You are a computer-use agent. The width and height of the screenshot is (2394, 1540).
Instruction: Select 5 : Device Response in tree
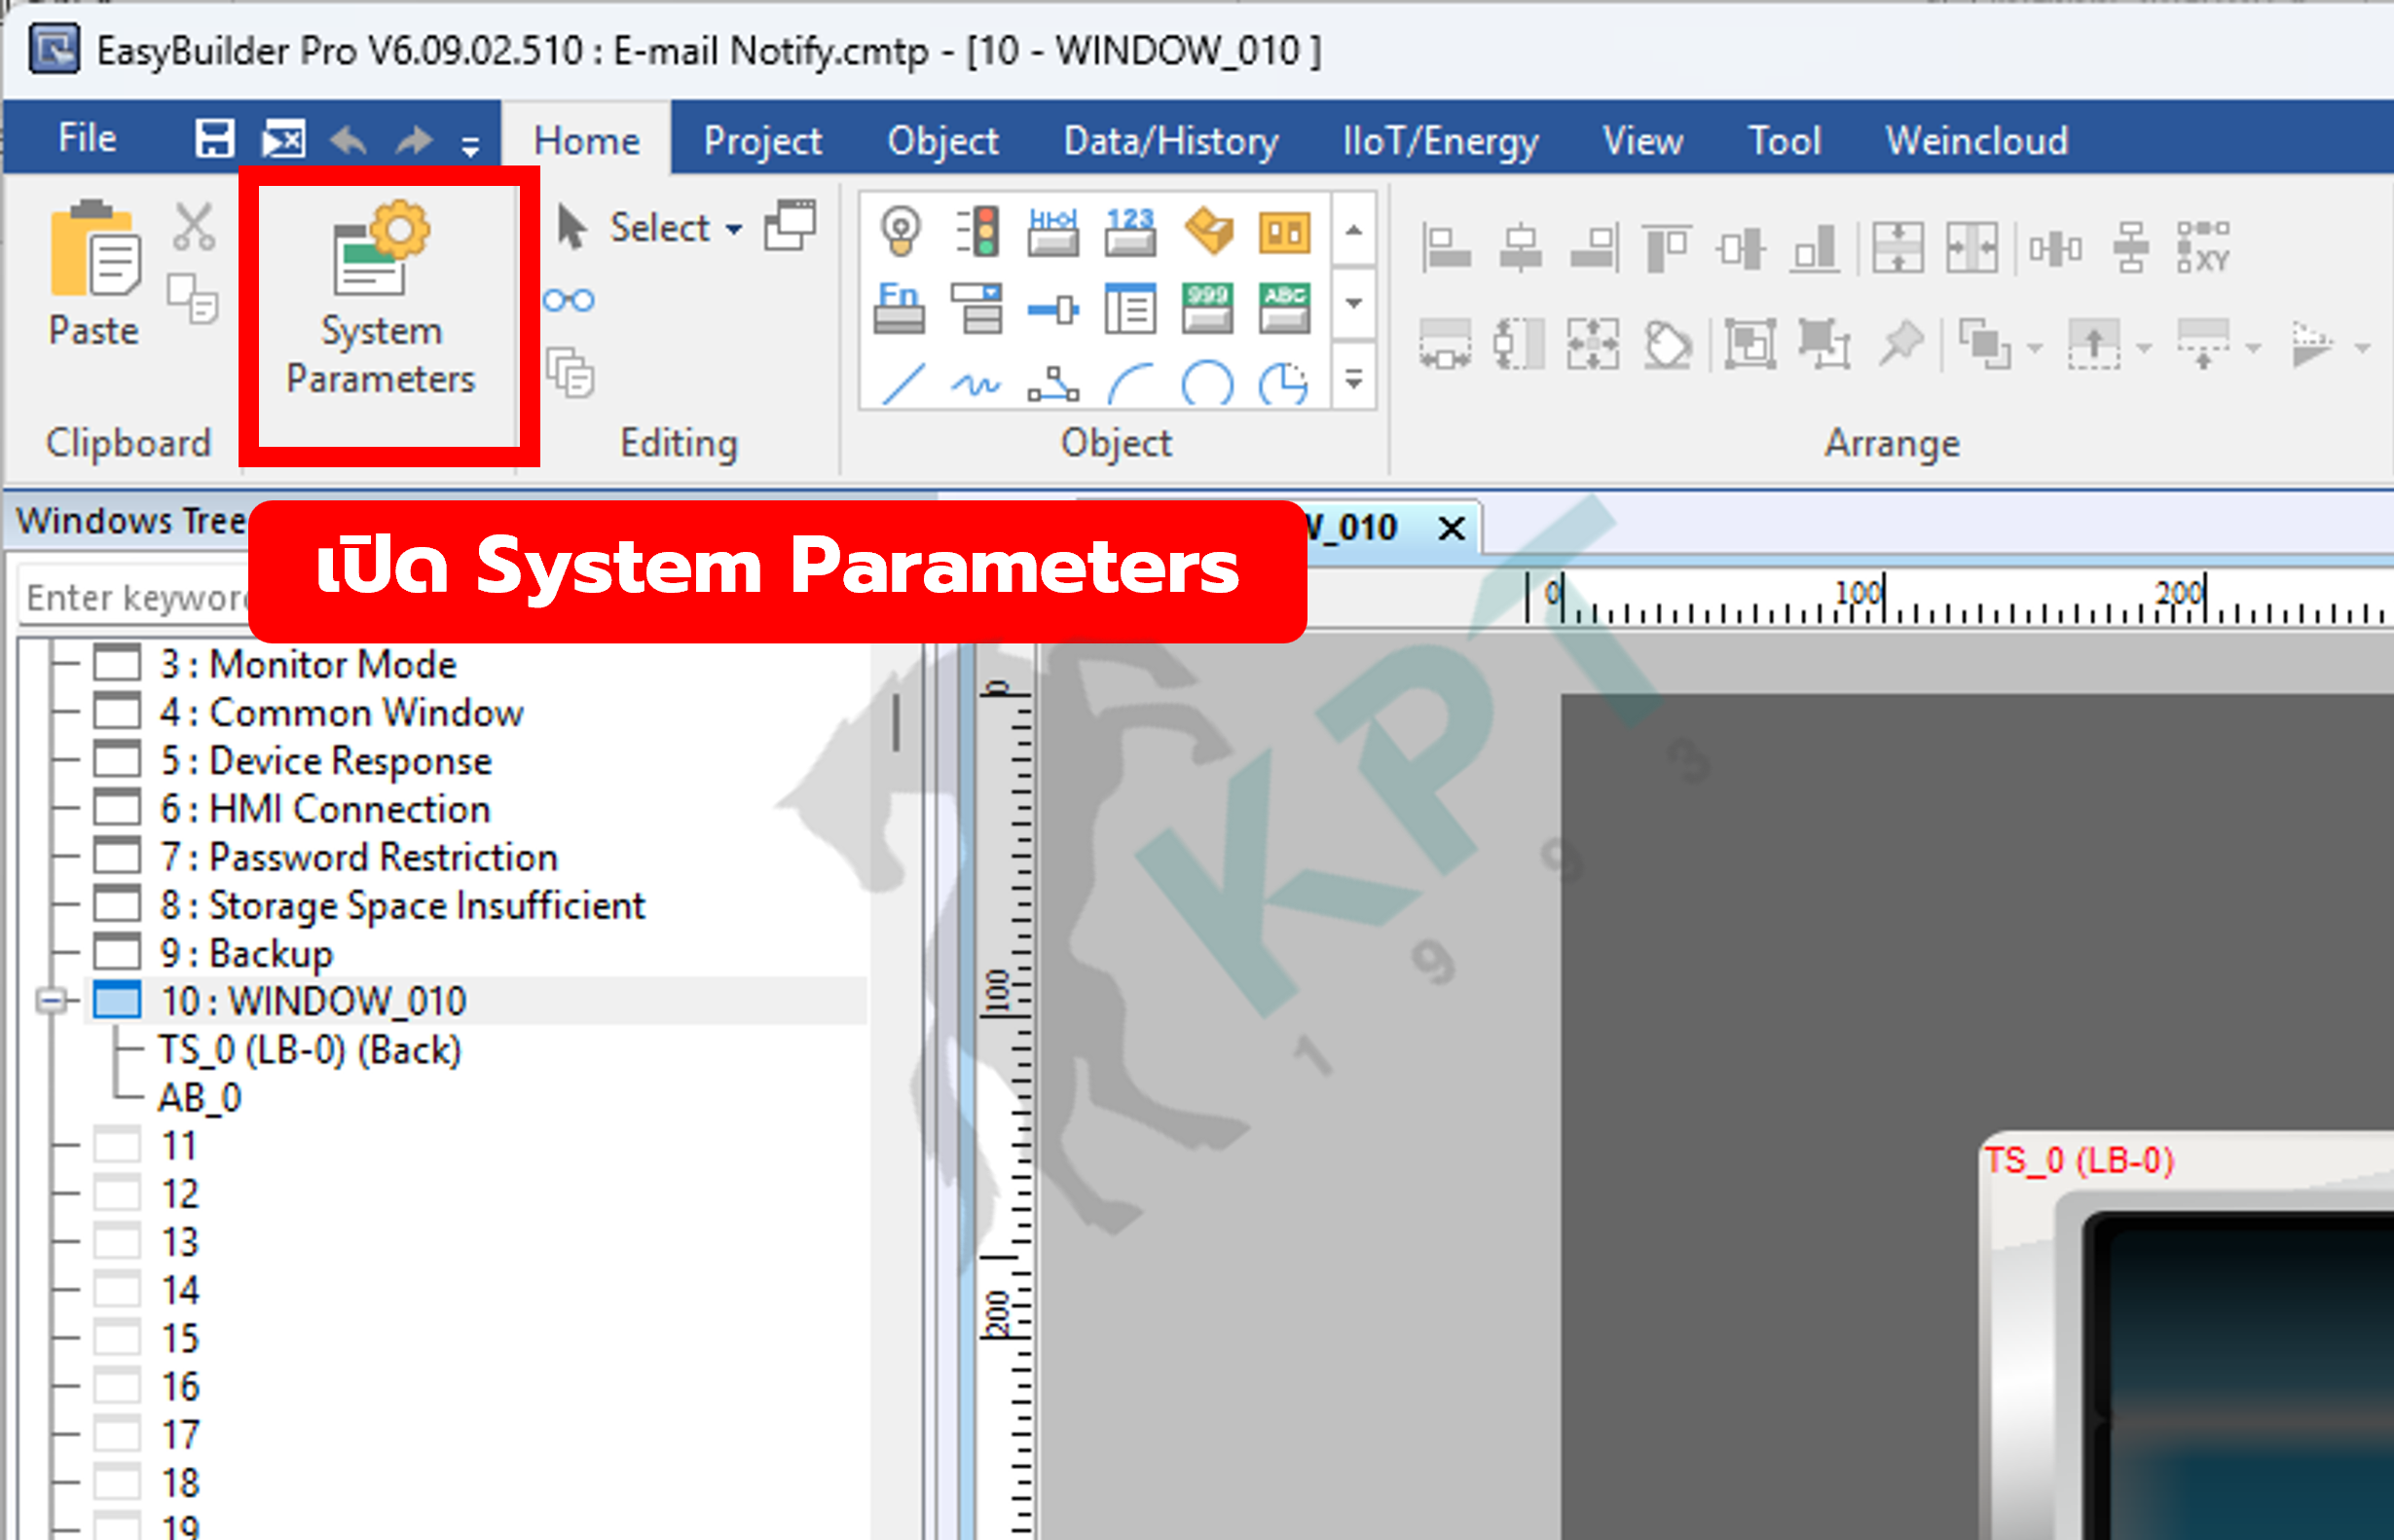pyautogui.click(x=326, y=761)
